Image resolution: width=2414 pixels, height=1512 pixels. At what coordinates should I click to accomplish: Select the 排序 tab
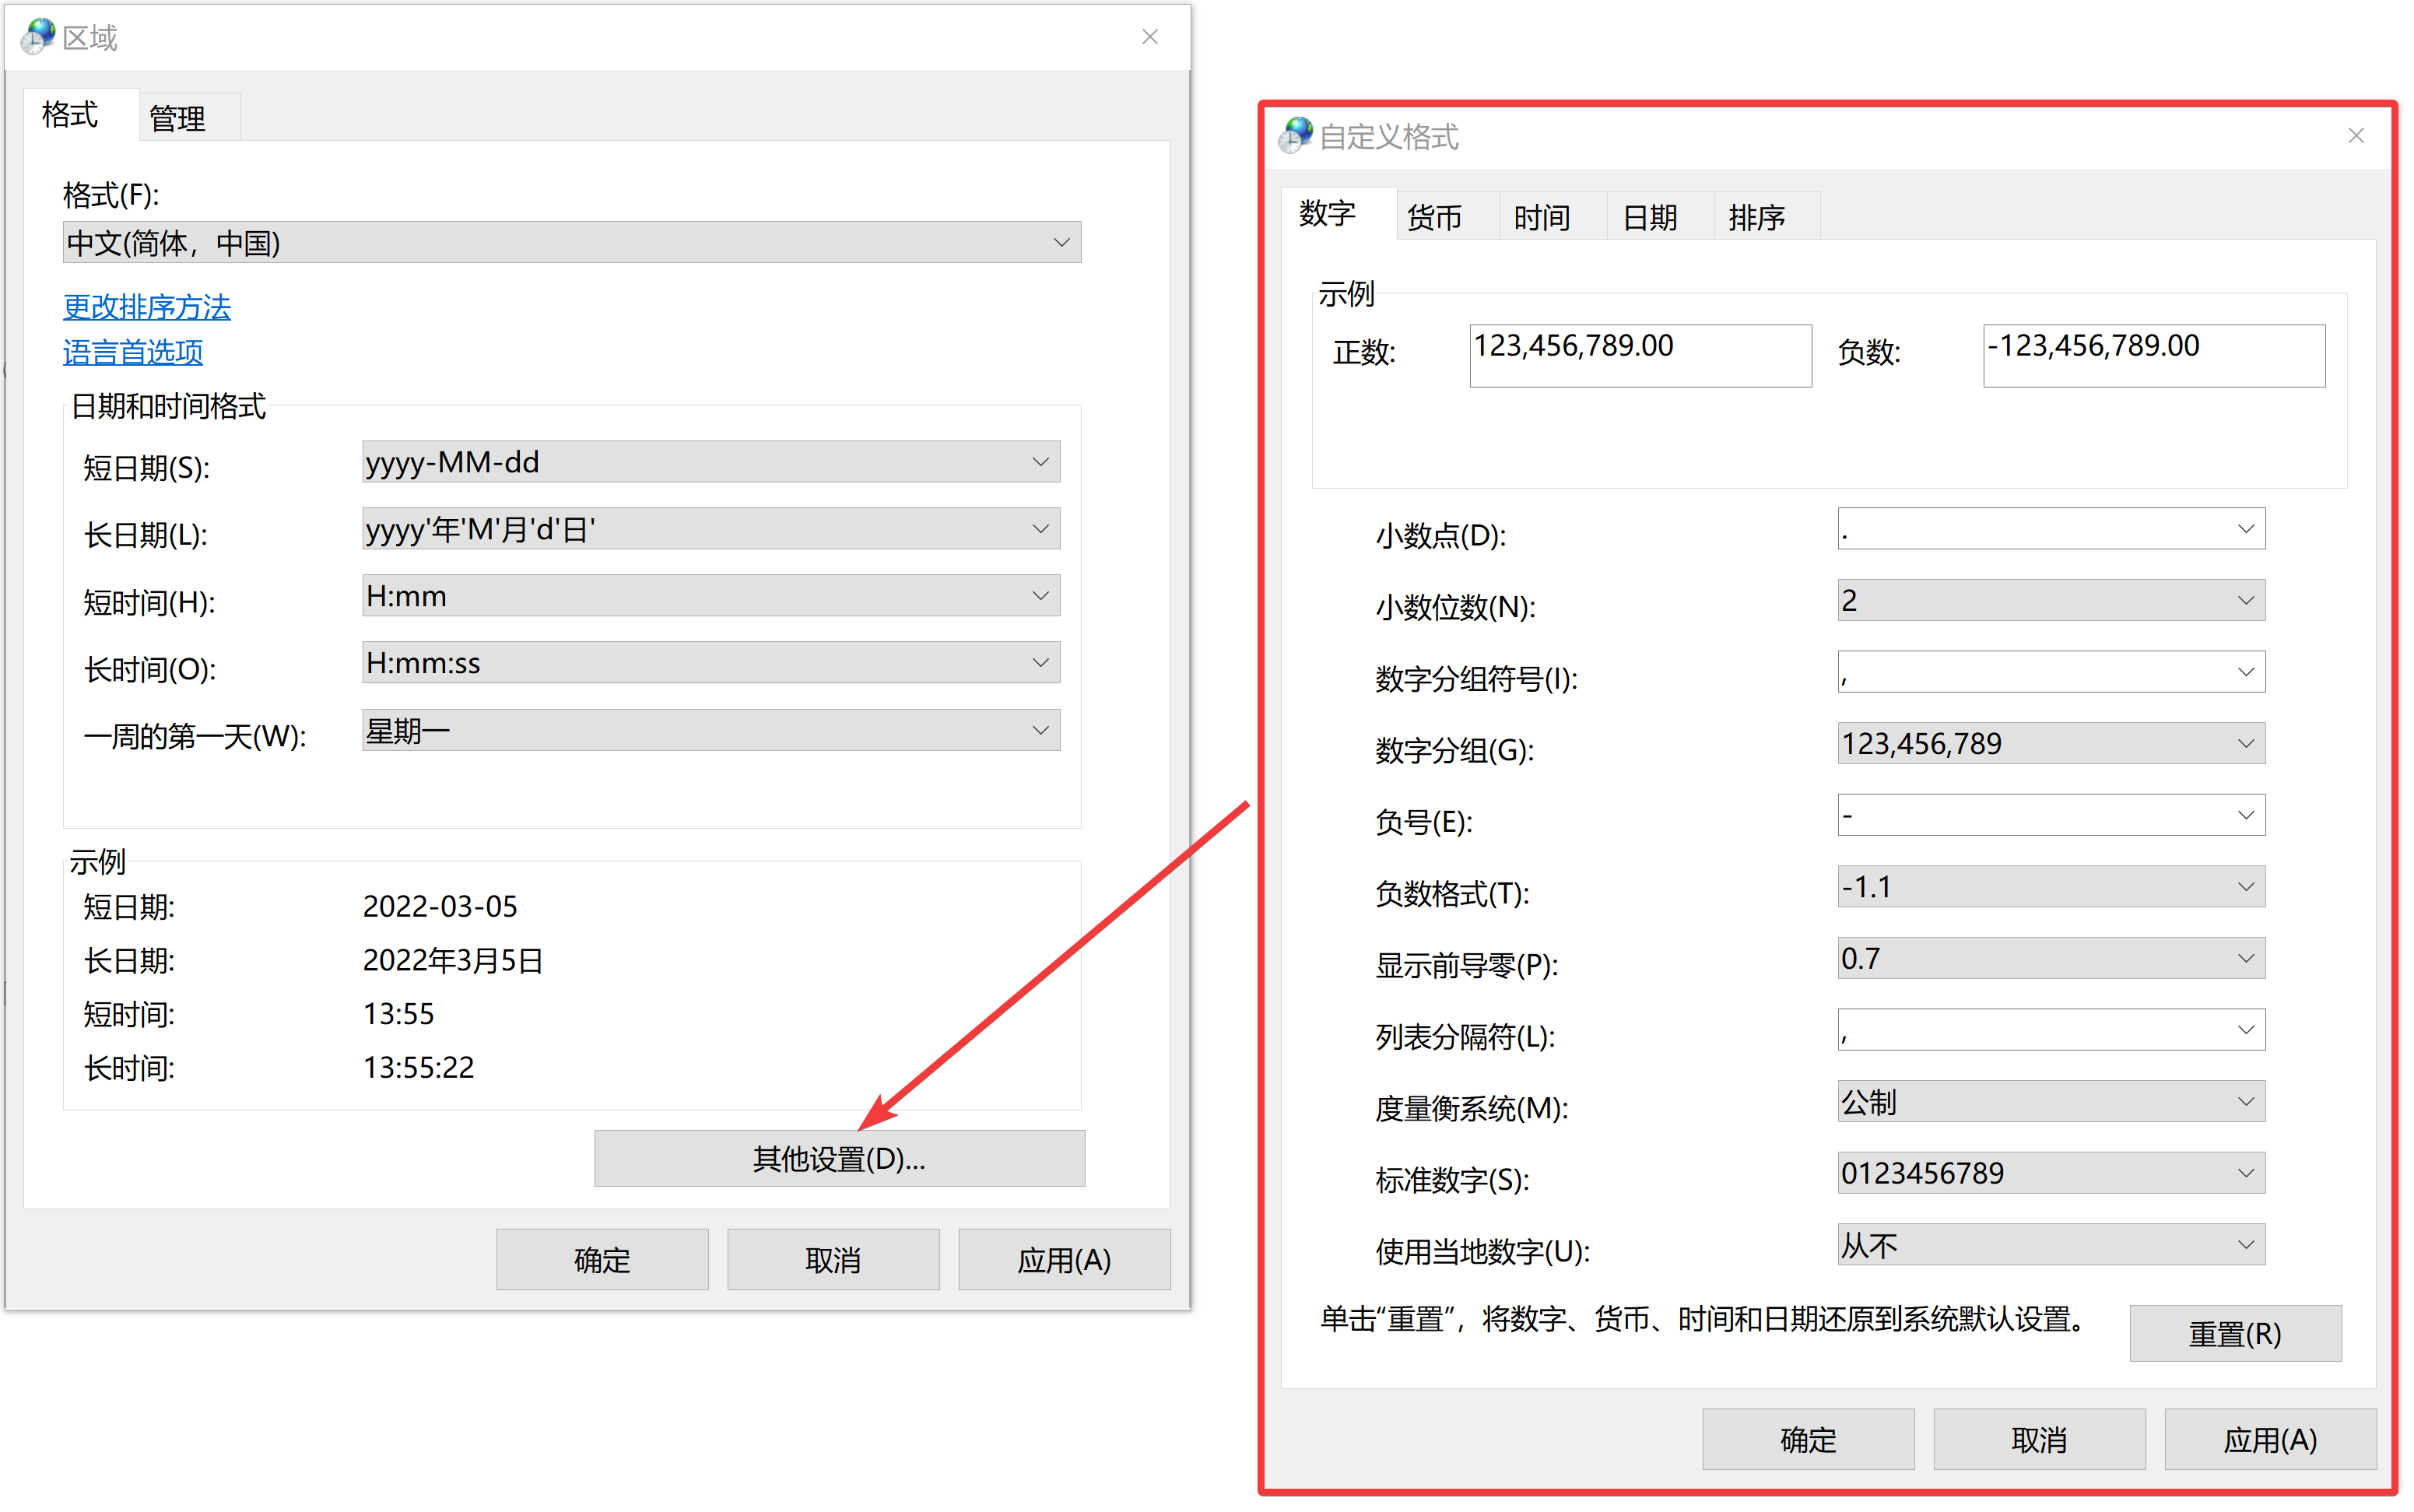point(1756,217)
